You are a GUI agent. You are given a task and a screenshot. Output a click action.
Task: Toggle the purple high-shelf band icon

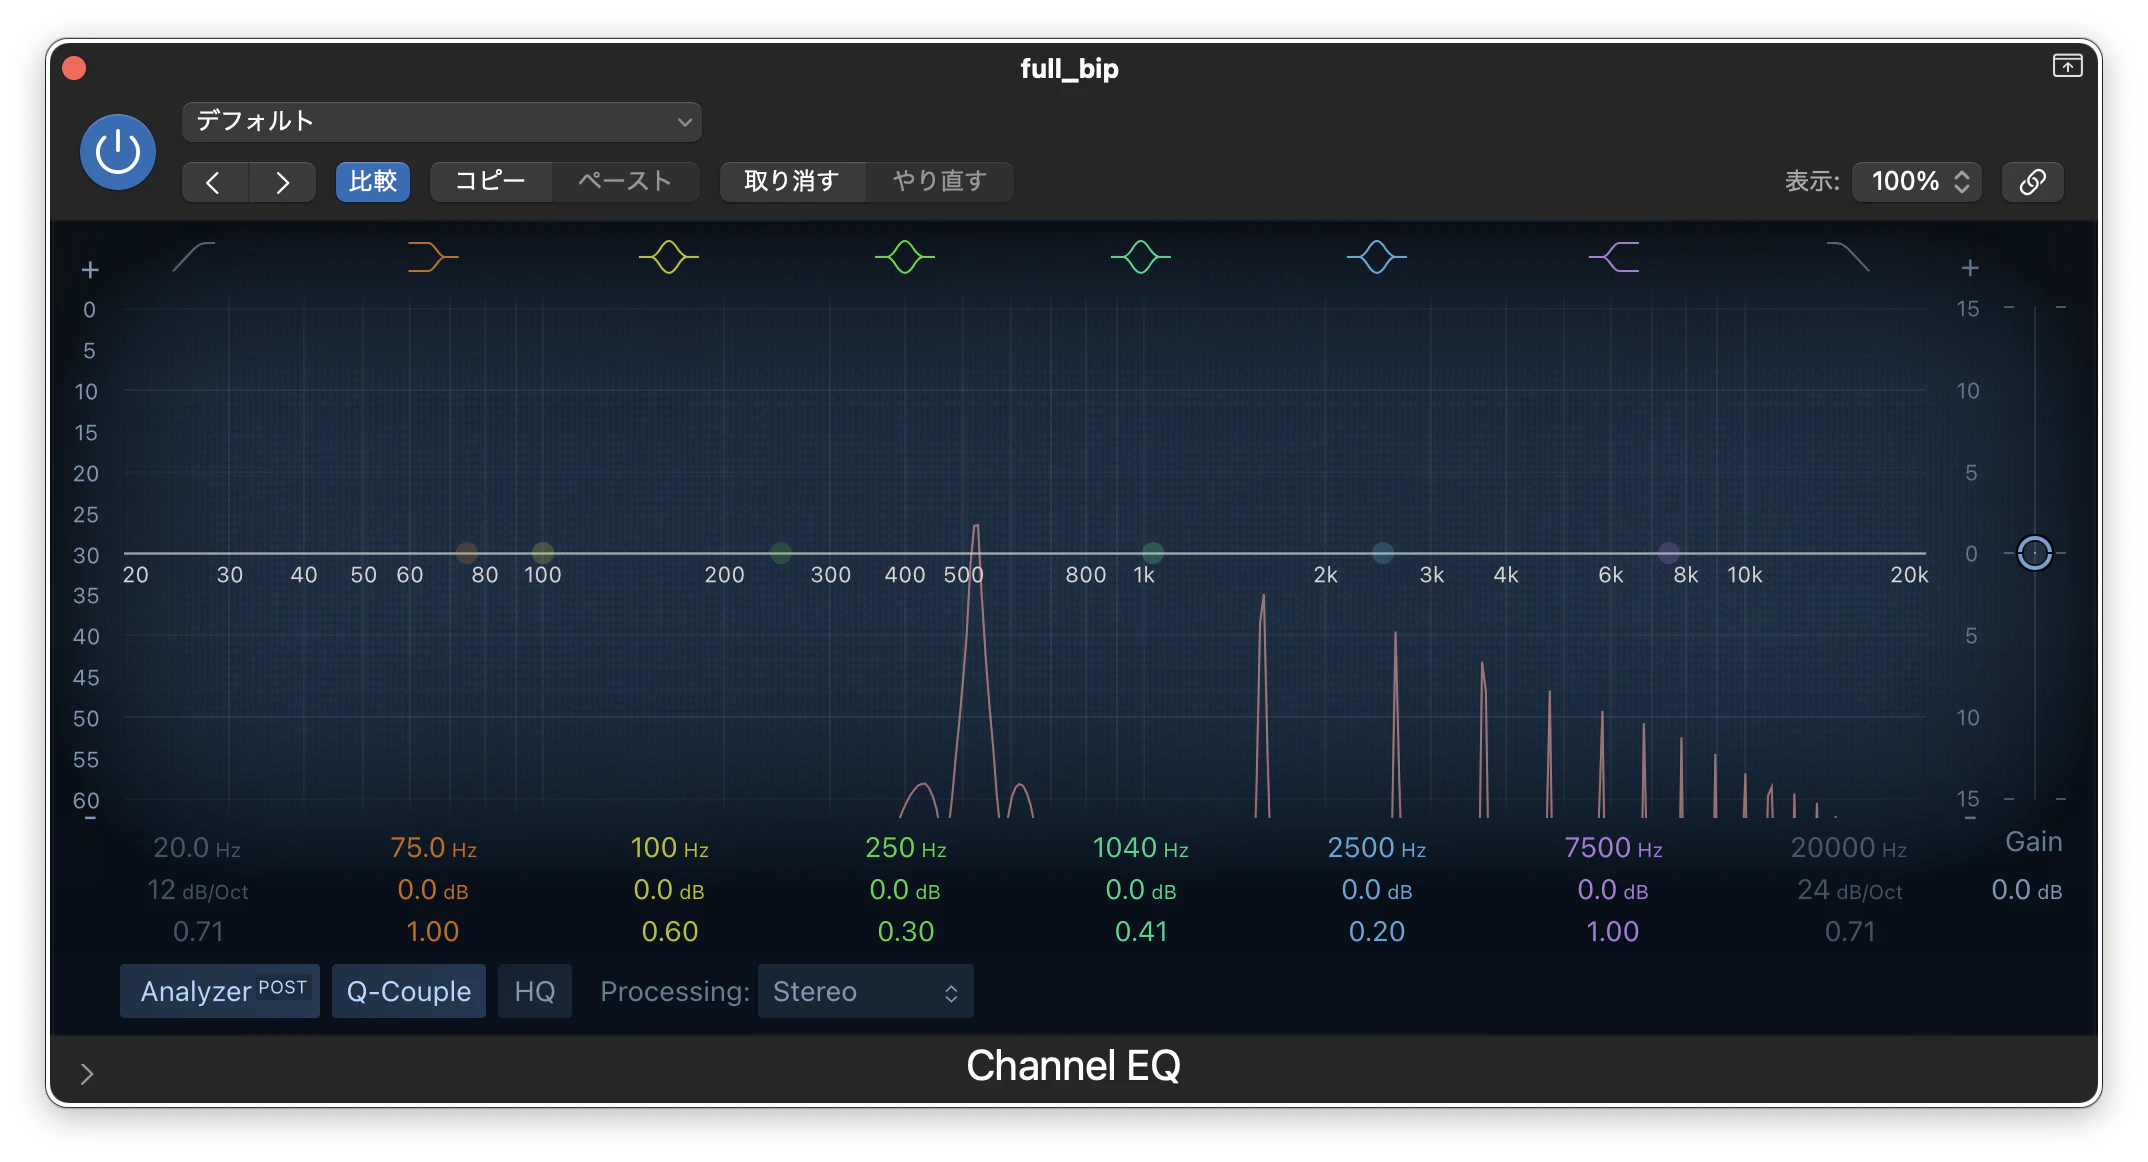[1614, 257]
